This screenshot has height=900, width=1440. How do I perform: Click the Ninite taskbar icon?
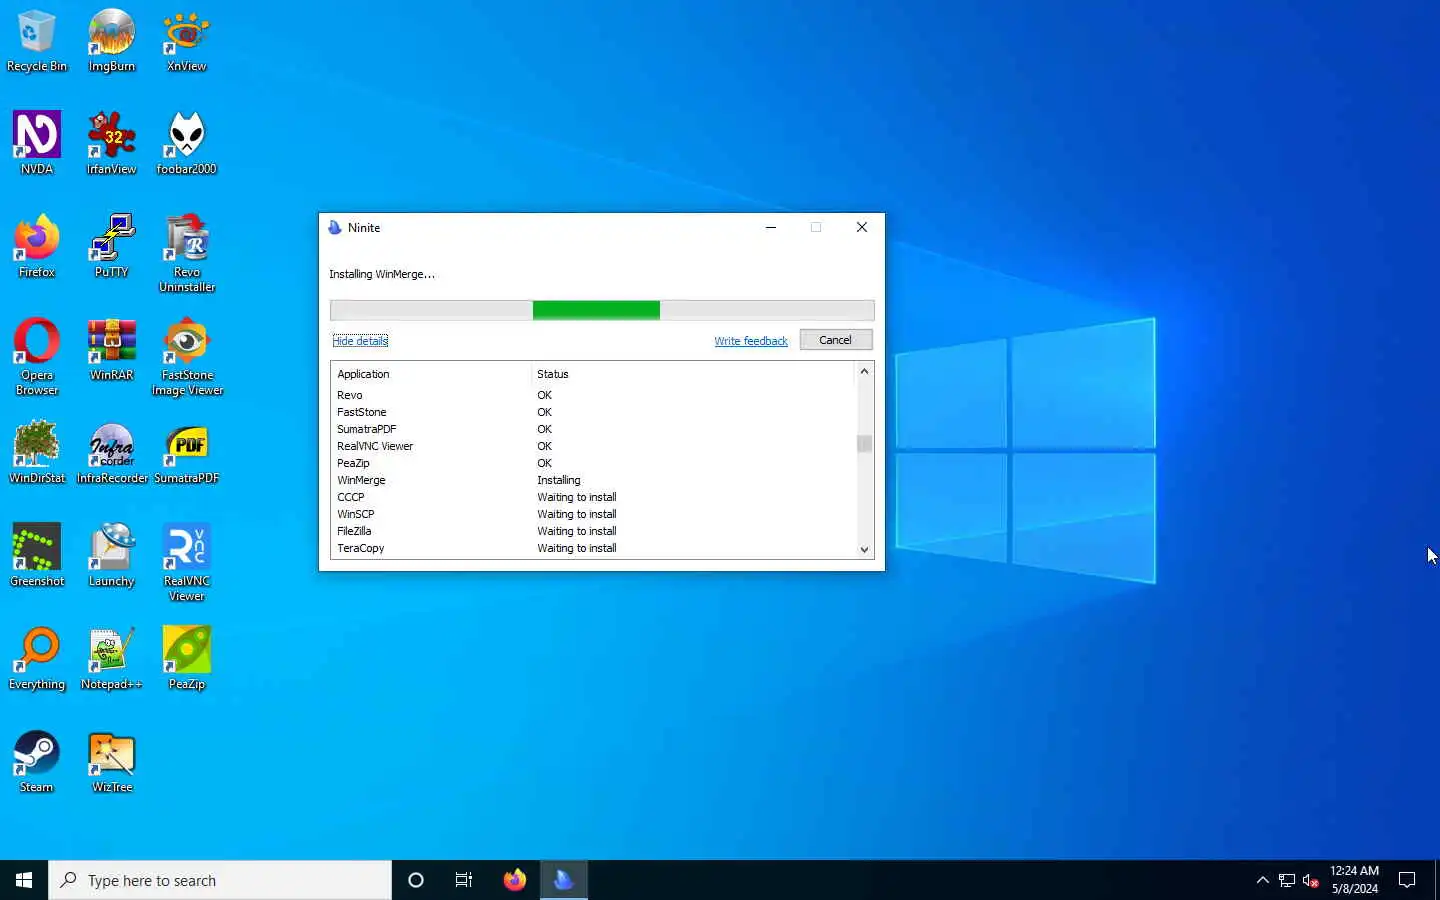tap(564, 880)
